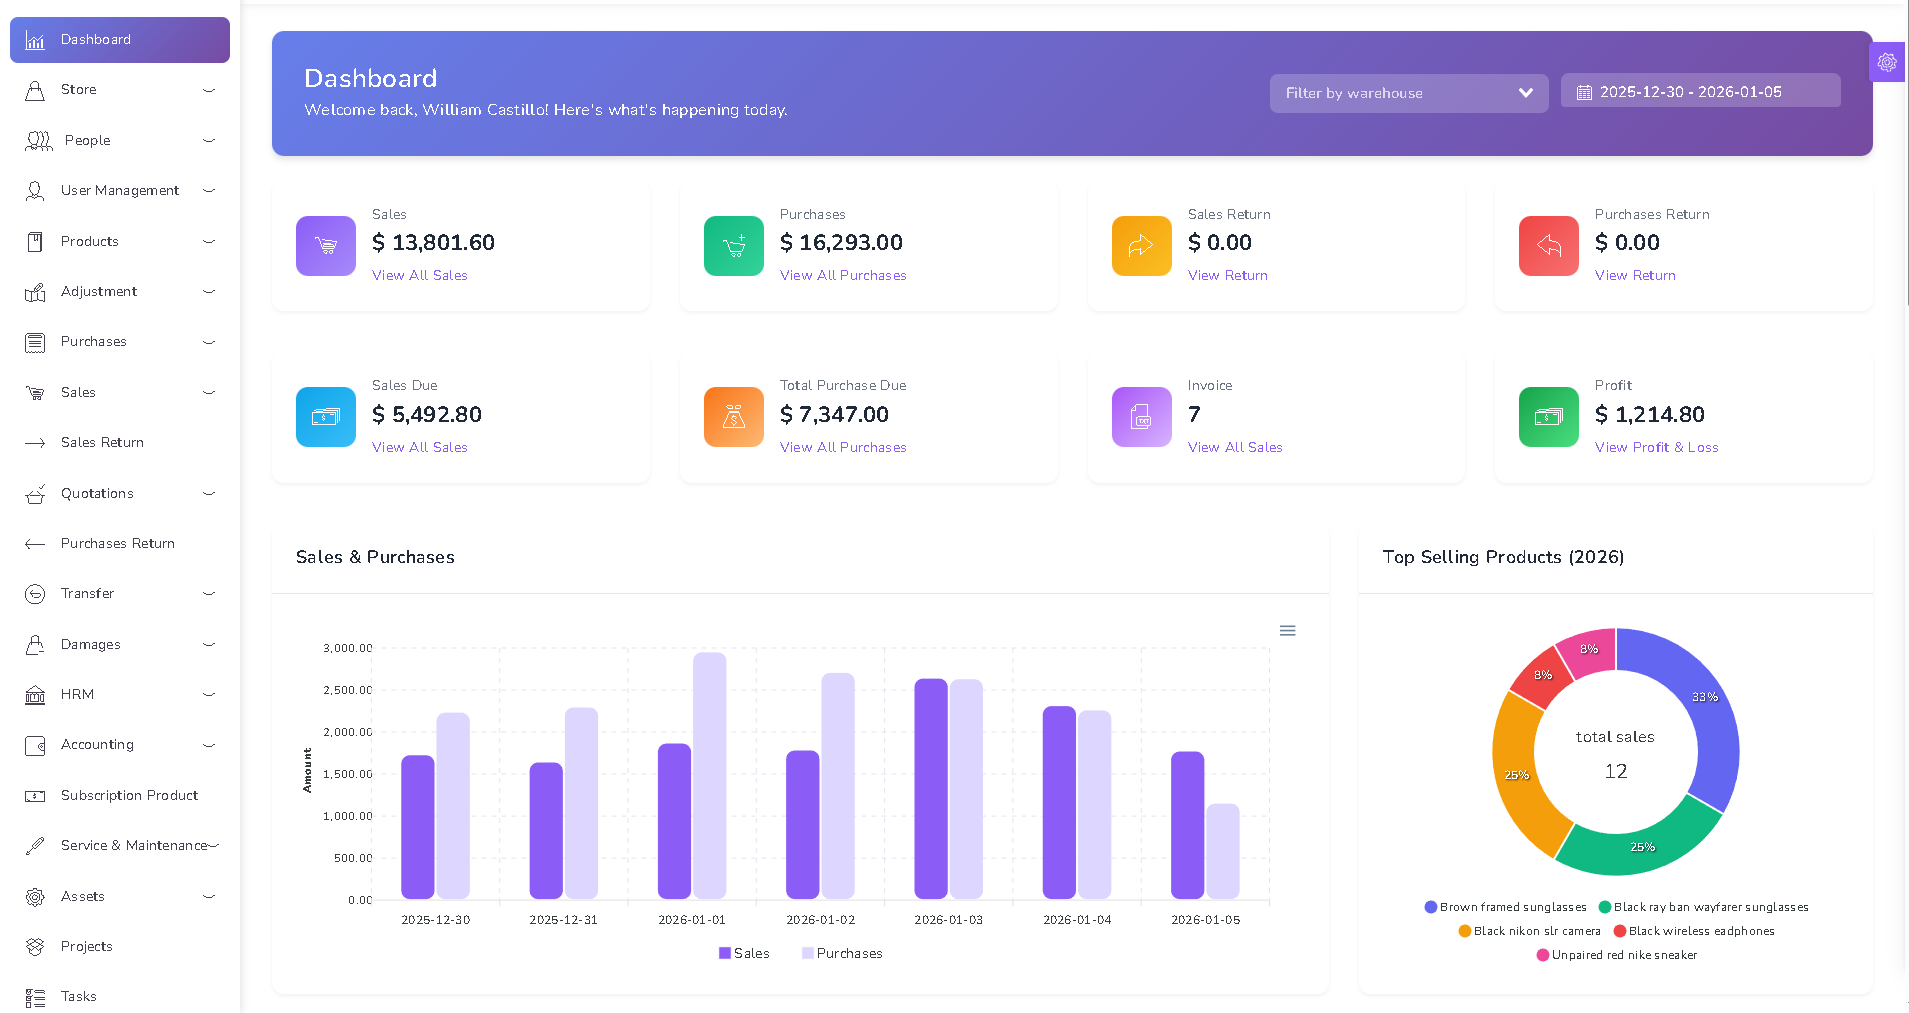
Task: Click the green Profit money icon
Action: (x=1548, y=417)
